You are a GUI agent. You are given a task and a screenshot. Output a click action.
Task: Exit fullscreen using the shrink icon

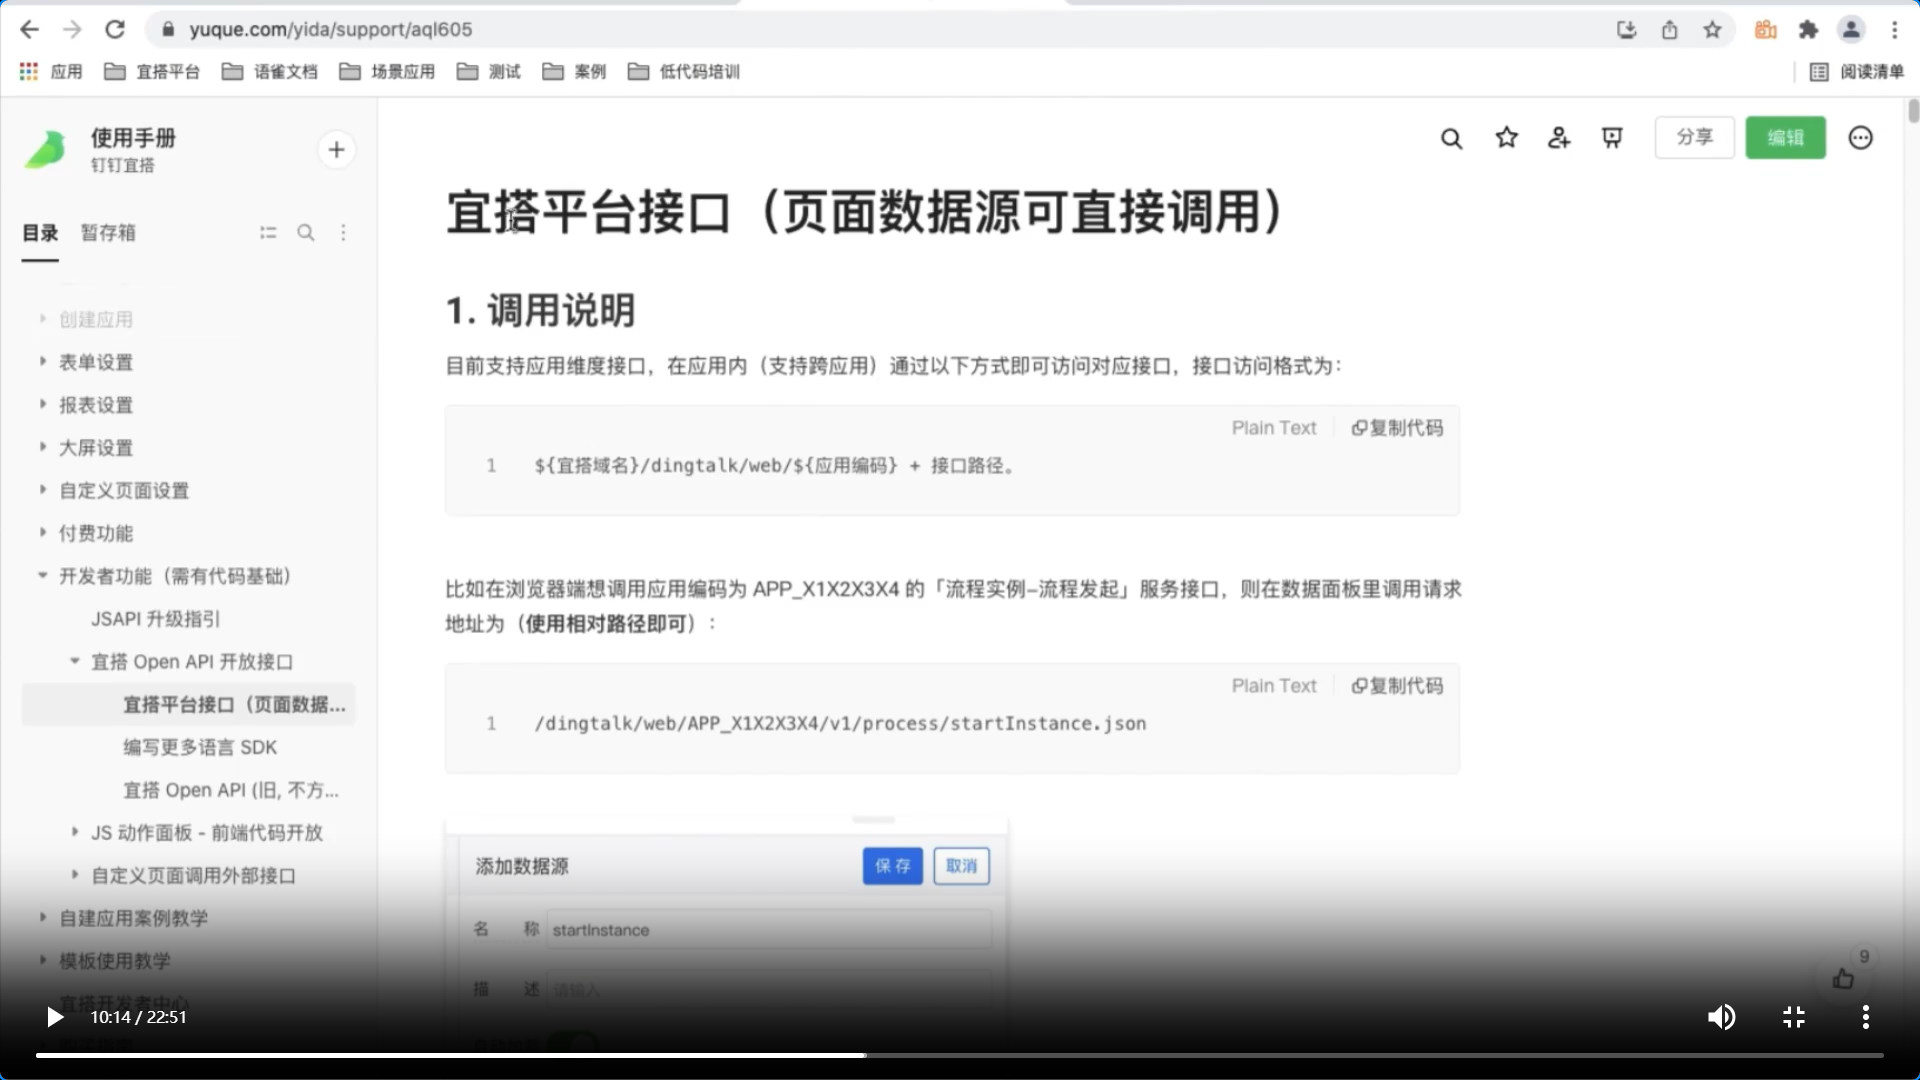pyautogui.click(x=1793, y=1017)
